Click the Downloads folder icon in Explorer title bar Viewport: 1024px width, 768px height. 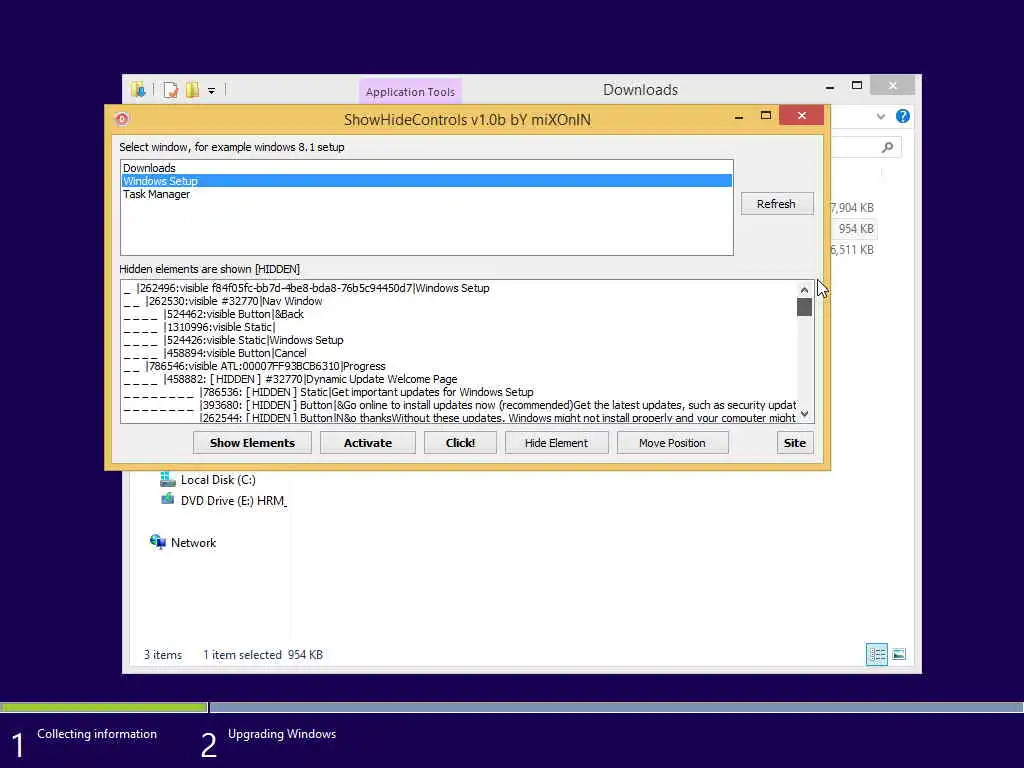(138, 90)
